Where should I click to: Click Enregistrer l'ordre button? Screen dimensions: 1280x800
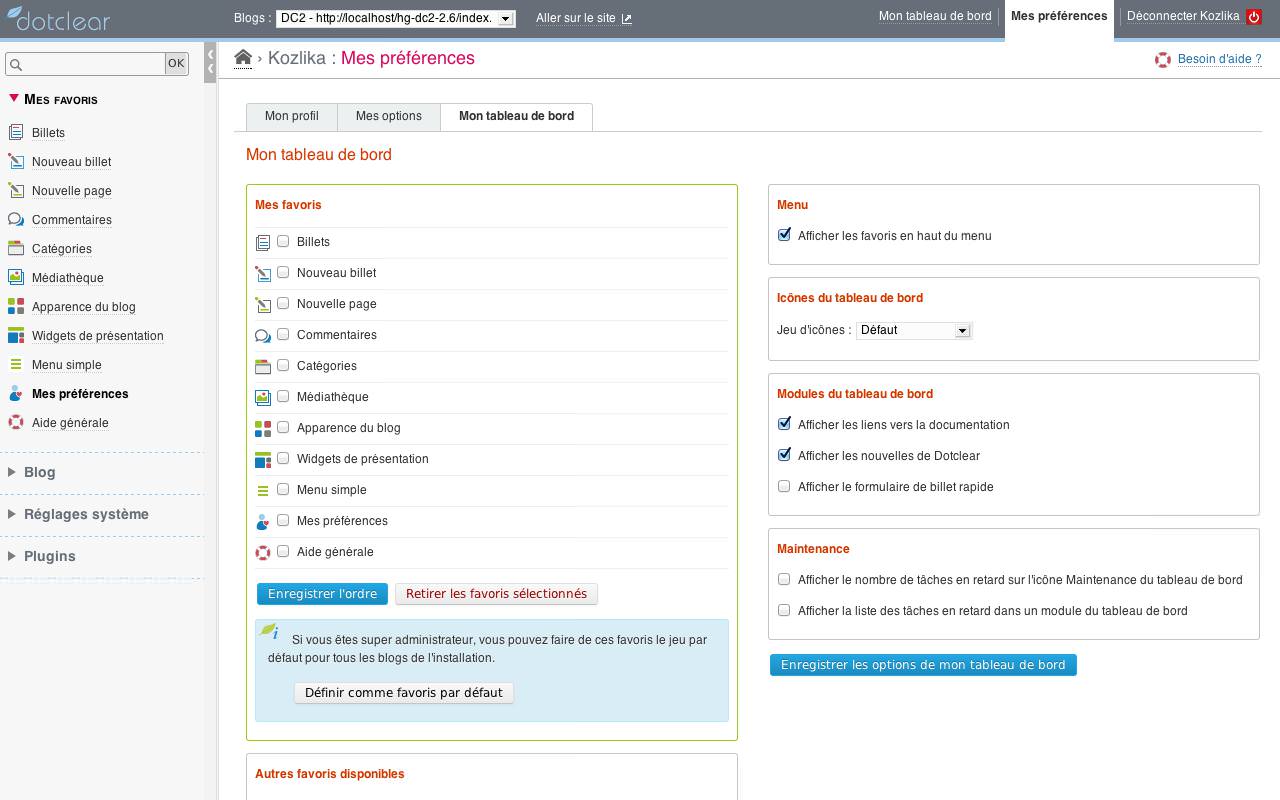[322, 594]
